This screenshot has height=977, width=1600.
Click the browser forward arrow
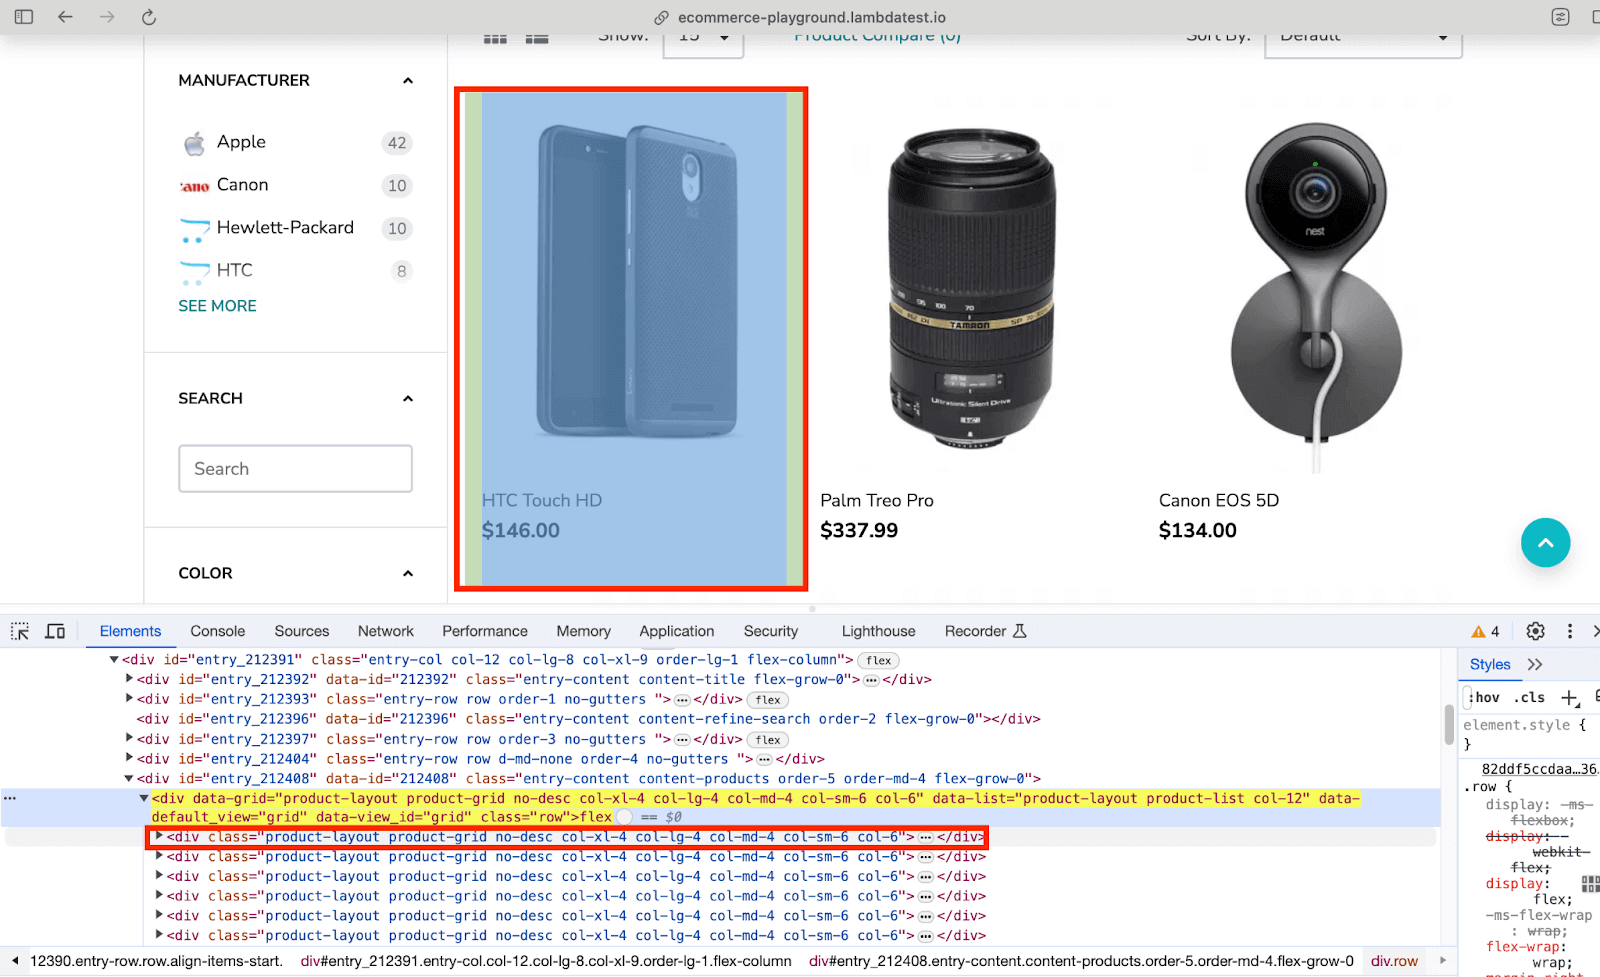[107, 17]
